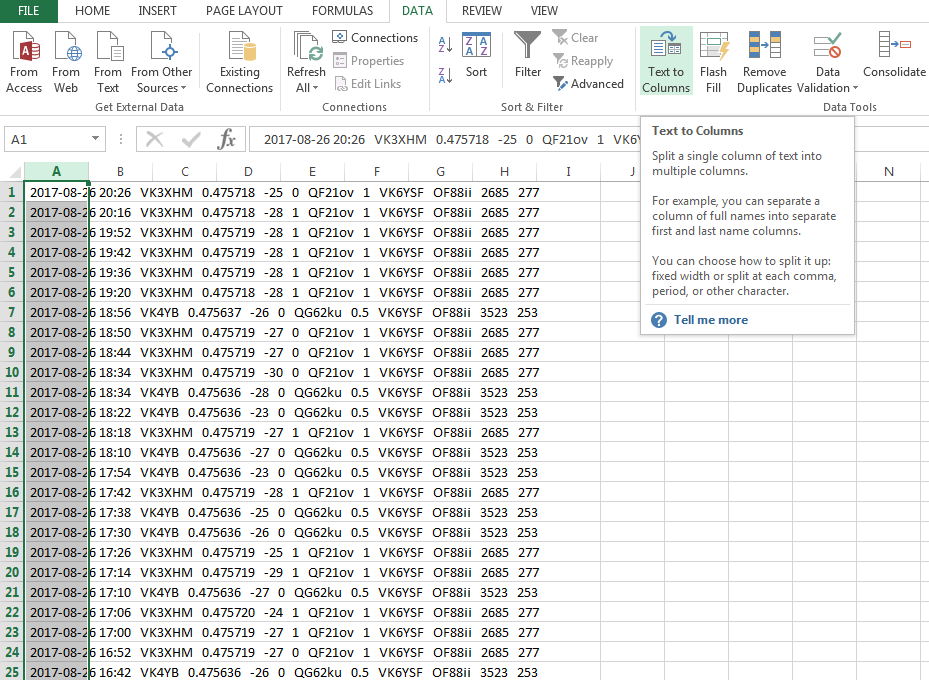Click the Advanced filter button
Viewport: 929px width, 680px height.
pyautogui.click(x=589, y=84)
